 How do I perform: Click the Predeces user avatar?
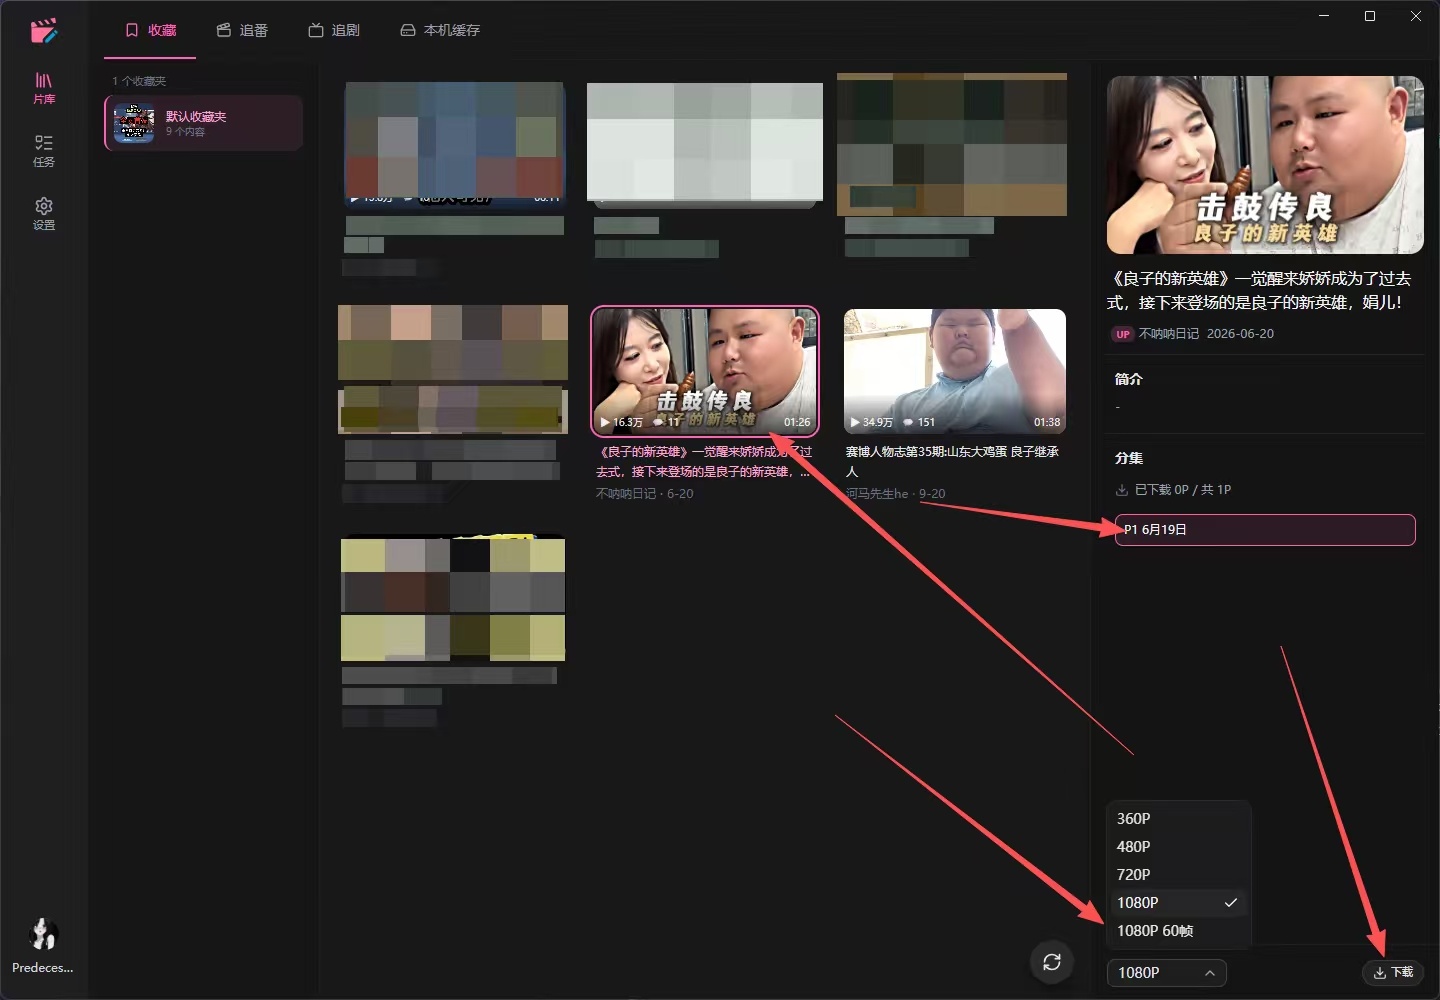(43, 934)
